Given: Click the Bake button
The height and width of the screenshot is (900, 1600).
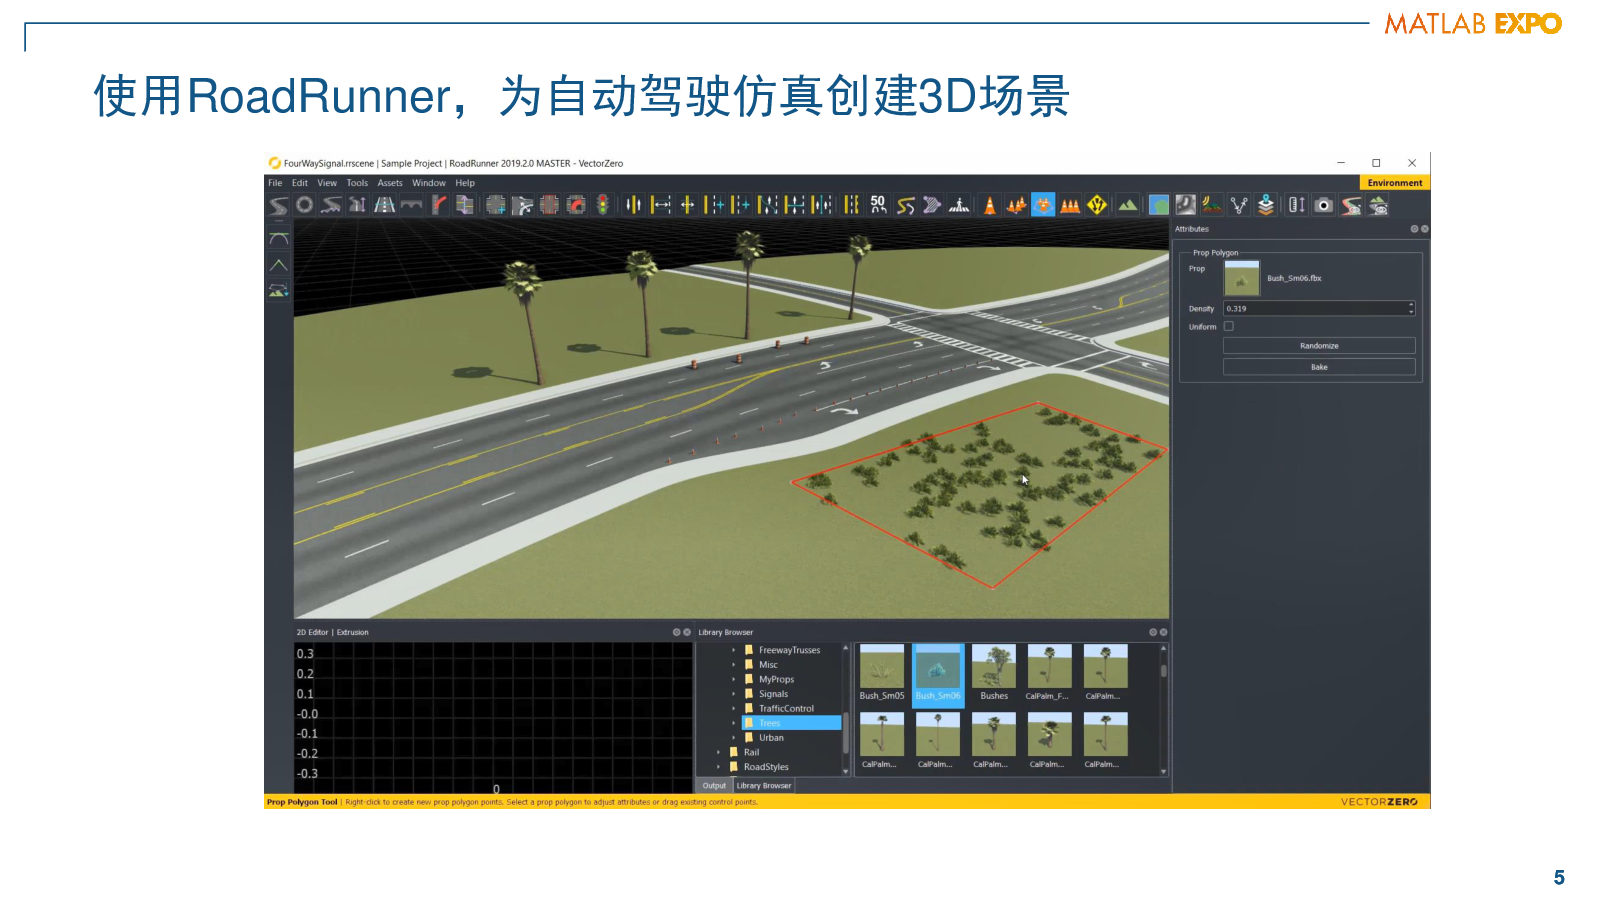Looking at the screenshot, I should [x=1319, y=367].
